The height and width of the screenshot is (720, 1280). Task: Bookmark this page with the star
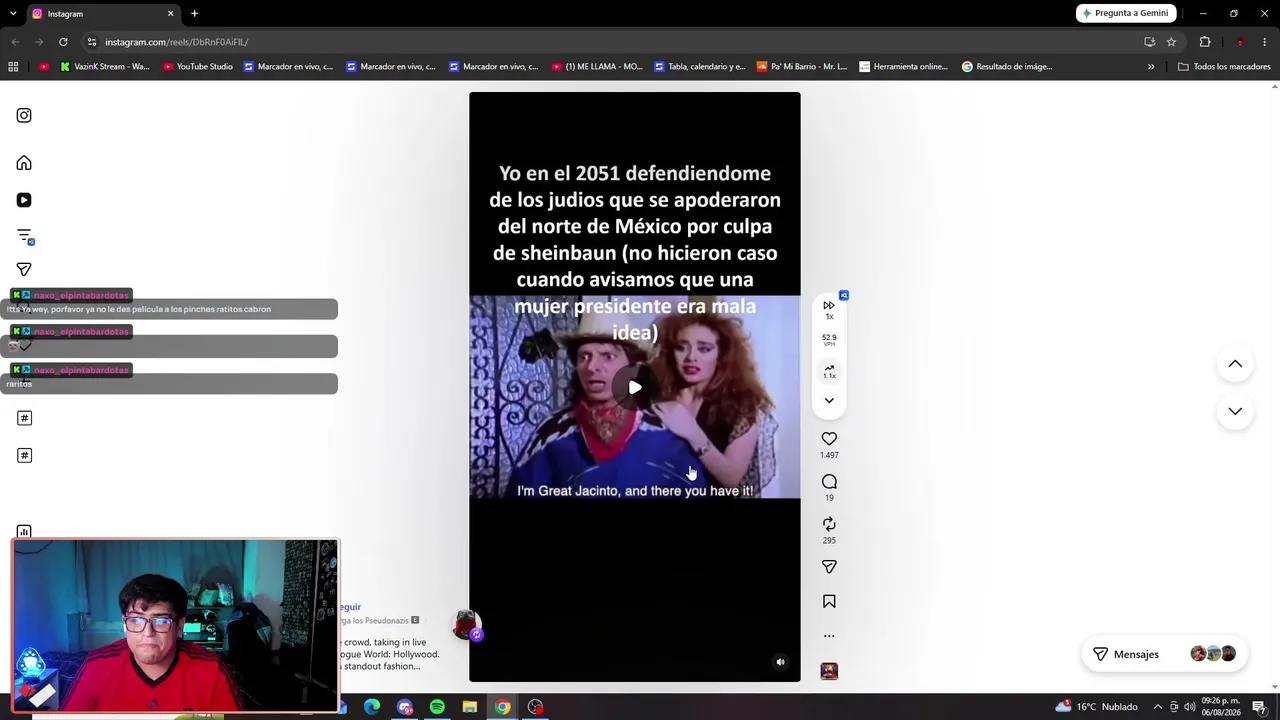pos(1171,42)
